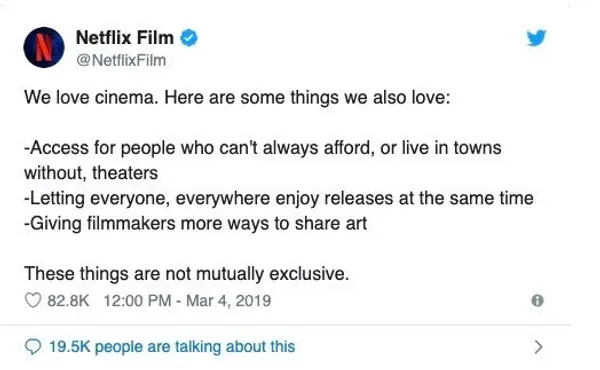Click the Twitter bird logo
This screenshot has width=600, height=370.
coord(536,38)
